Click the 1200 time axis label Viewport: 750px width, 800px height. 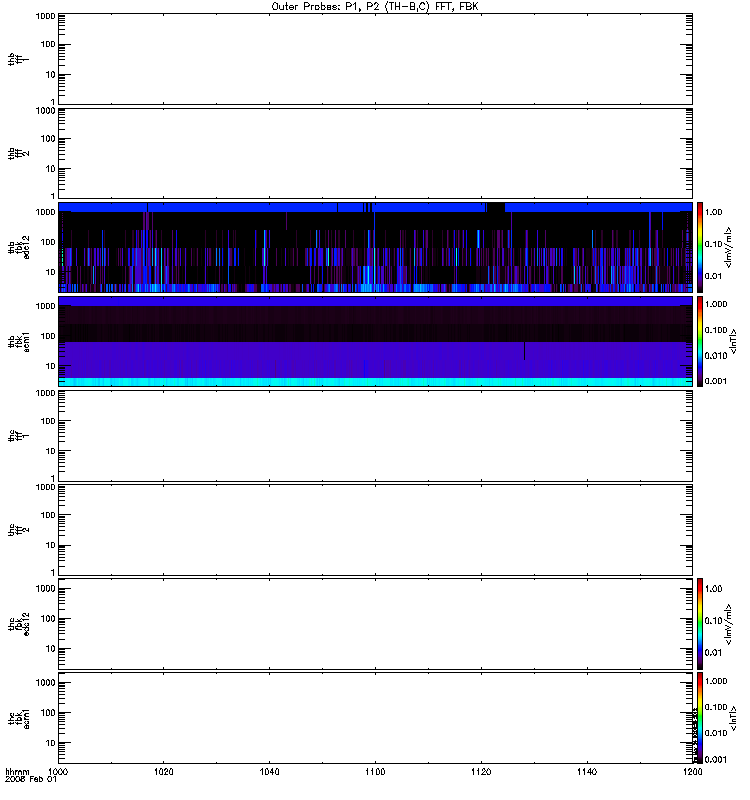(x=690, y=773)
